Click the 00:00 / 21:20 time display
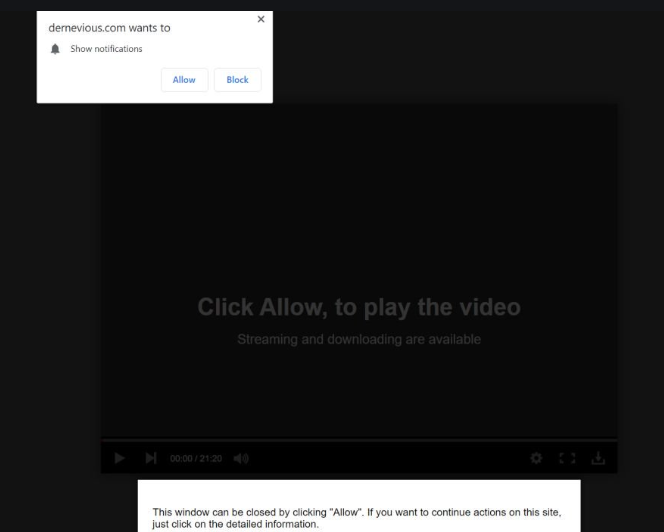The height and width of the screenshot is (532, 664). pyautogui.click(x=196, y=459)
